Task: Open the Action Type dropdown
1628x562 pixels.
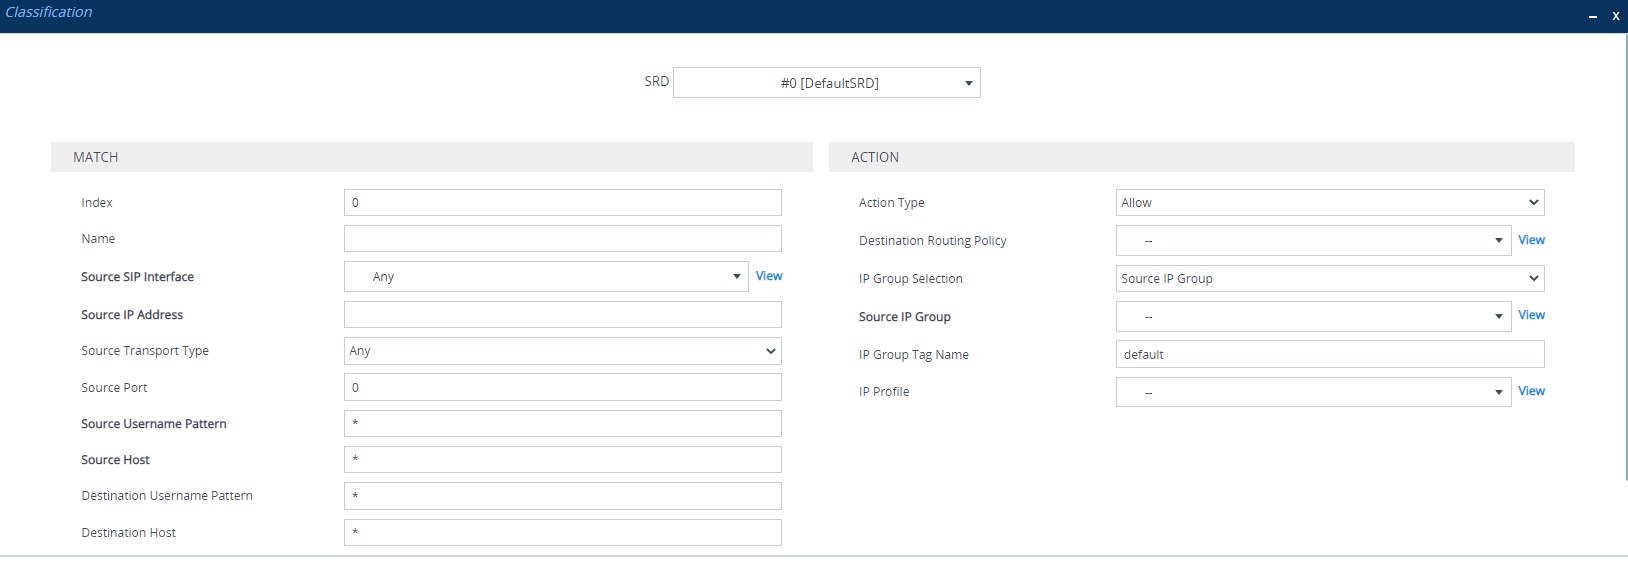Action: point(1329,203)
